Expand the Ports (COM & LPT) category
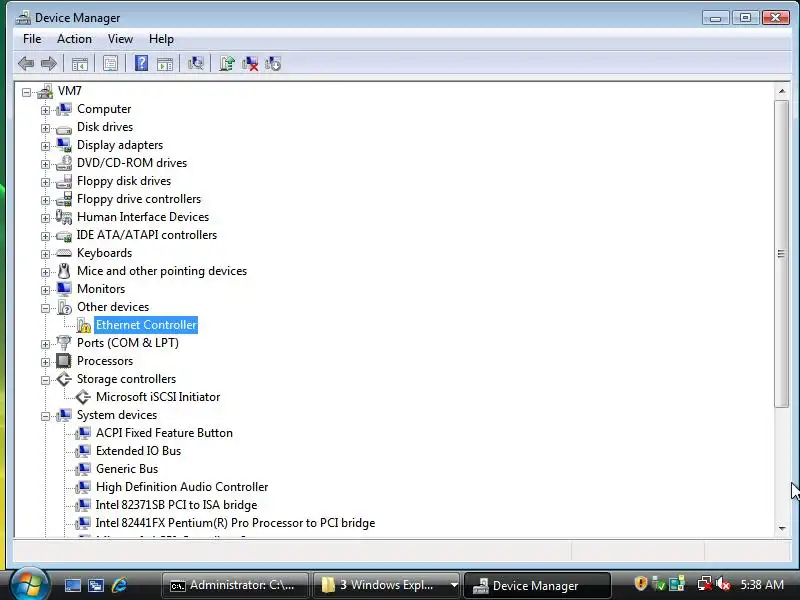Viewport: 800px width, 600px height. click(x=45, y=344)
